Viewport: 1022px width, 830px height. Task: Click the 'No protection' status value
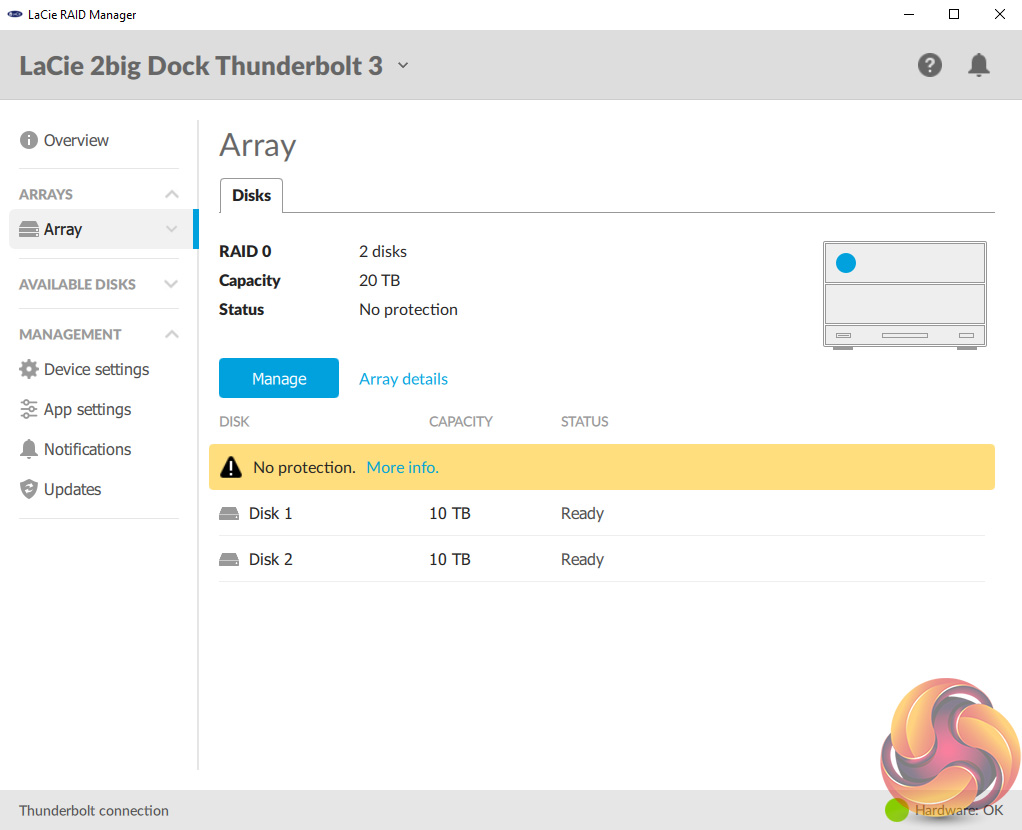pyautogui.click(x=408, y=310)
